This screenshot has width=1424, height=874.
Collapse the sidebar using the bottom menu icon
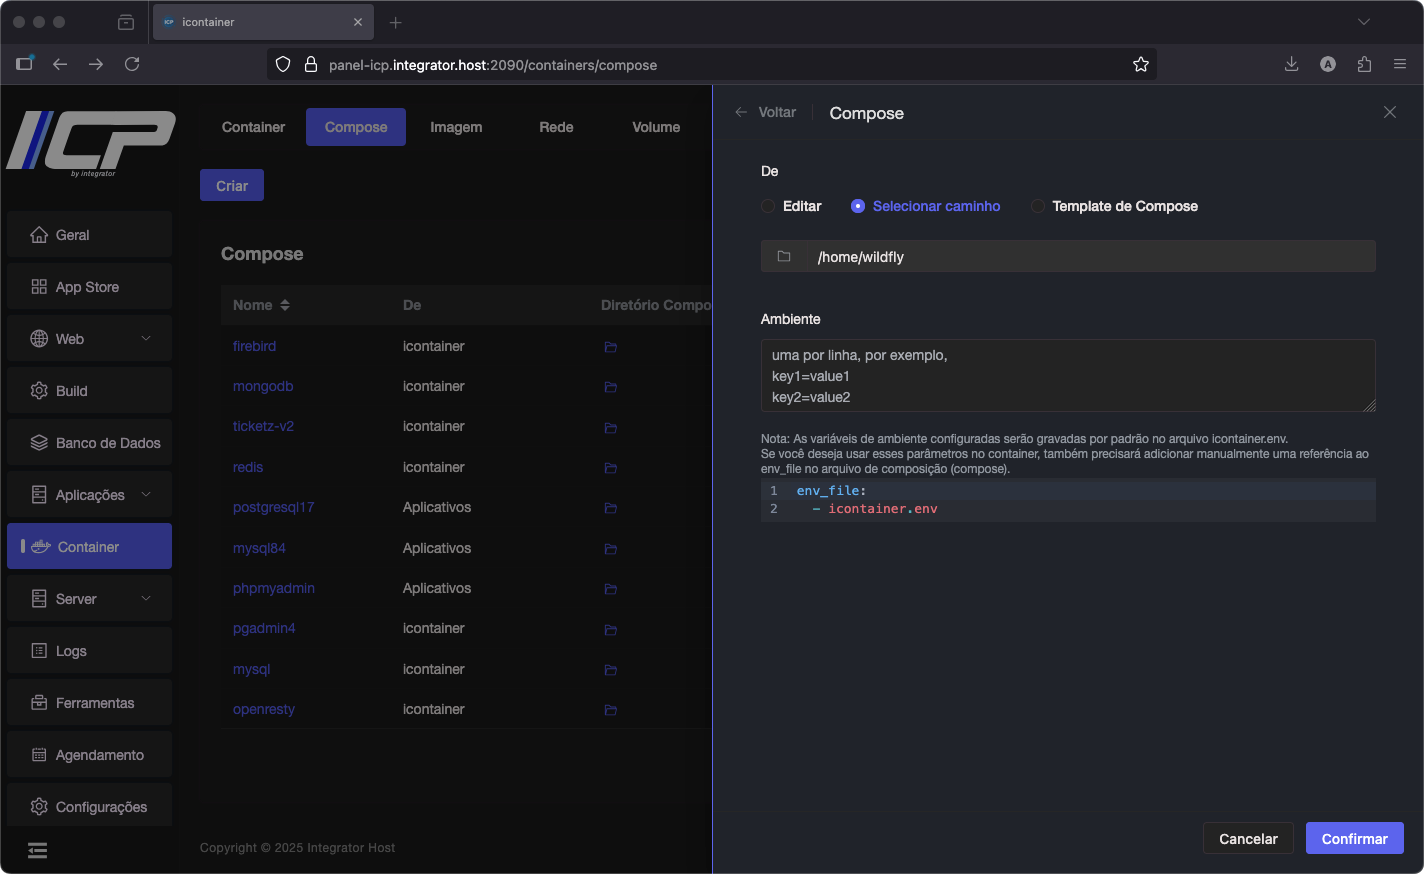(x=37, y=851)
